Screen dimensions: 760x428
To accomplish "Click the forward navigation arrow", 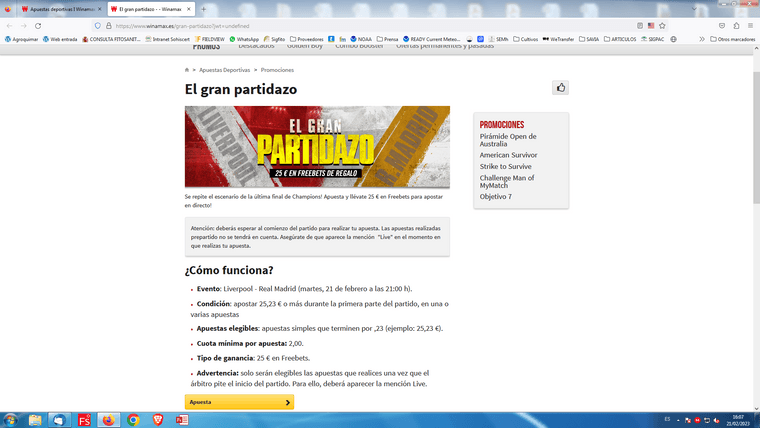I will 23,26.
